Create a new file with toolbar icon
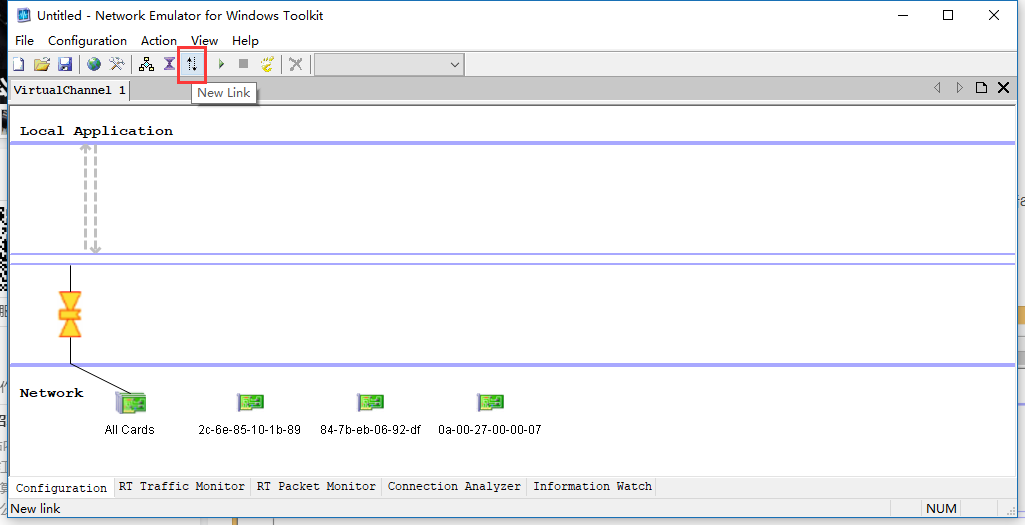 (19, 64)
